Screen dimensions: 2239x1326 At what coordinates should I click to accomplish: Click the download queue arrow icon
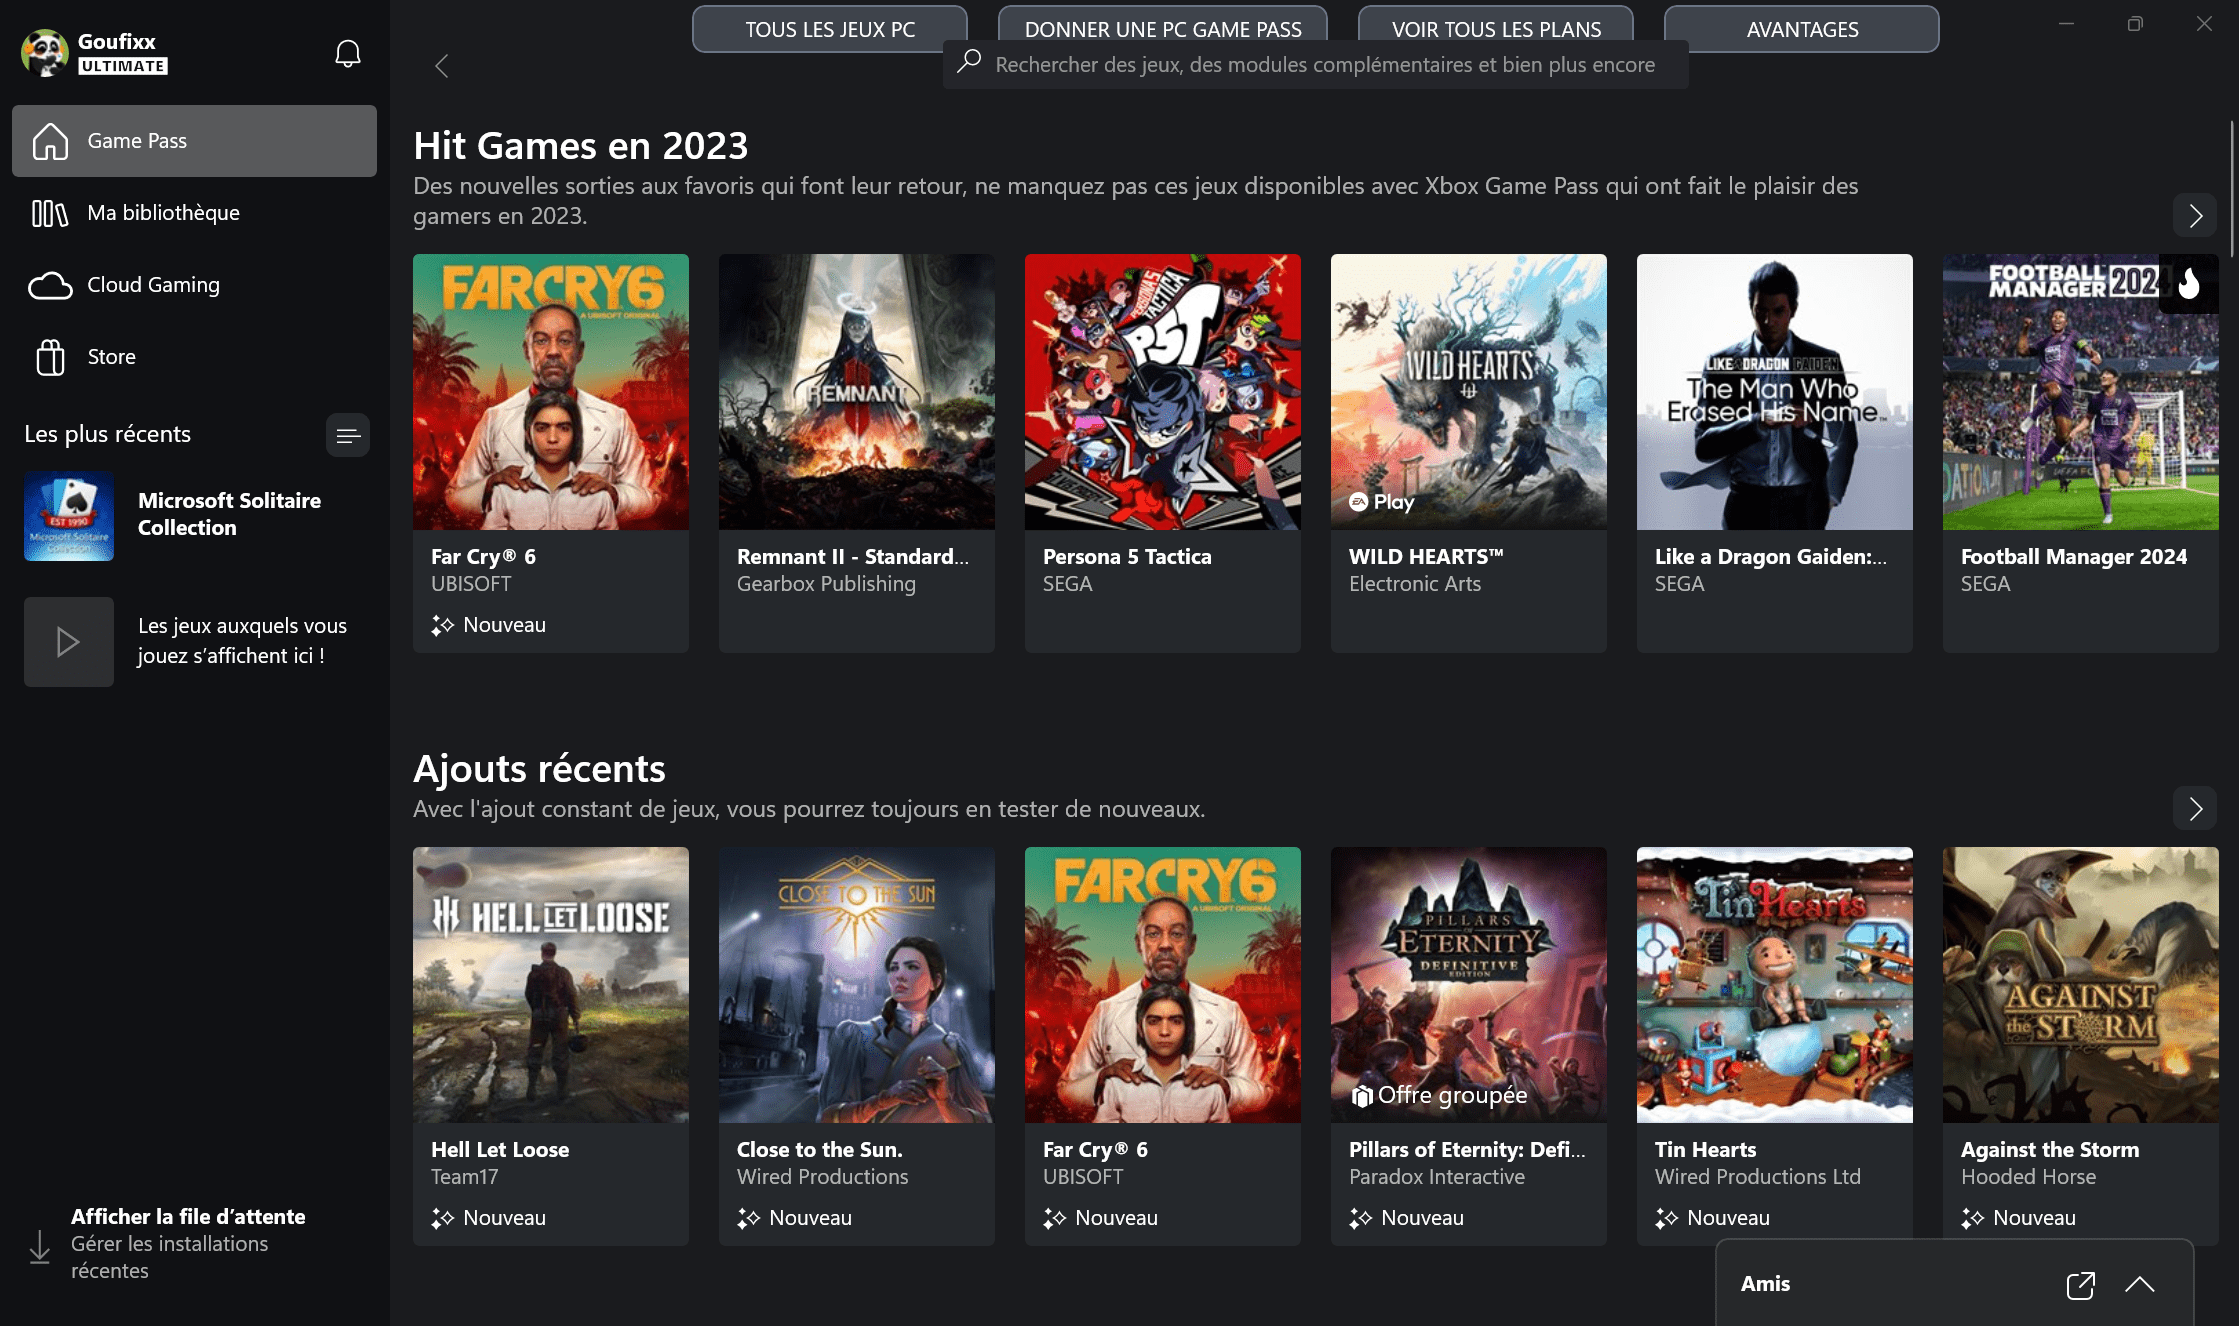tap(40, 1246)
